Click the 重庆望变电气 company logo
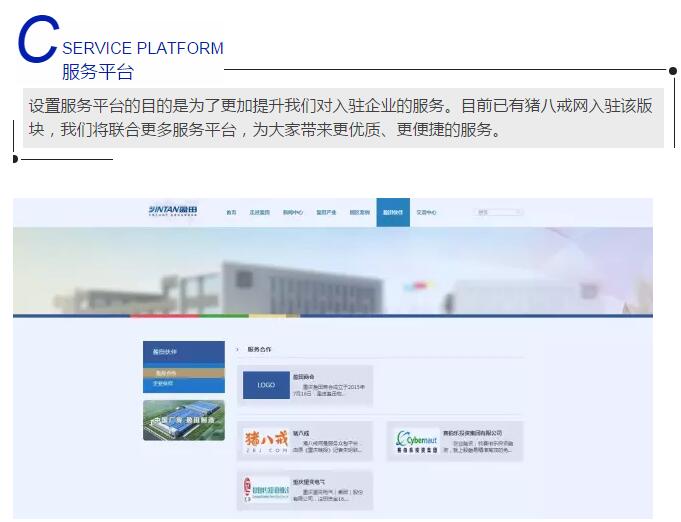681x522 pixels. pos(265,490)
